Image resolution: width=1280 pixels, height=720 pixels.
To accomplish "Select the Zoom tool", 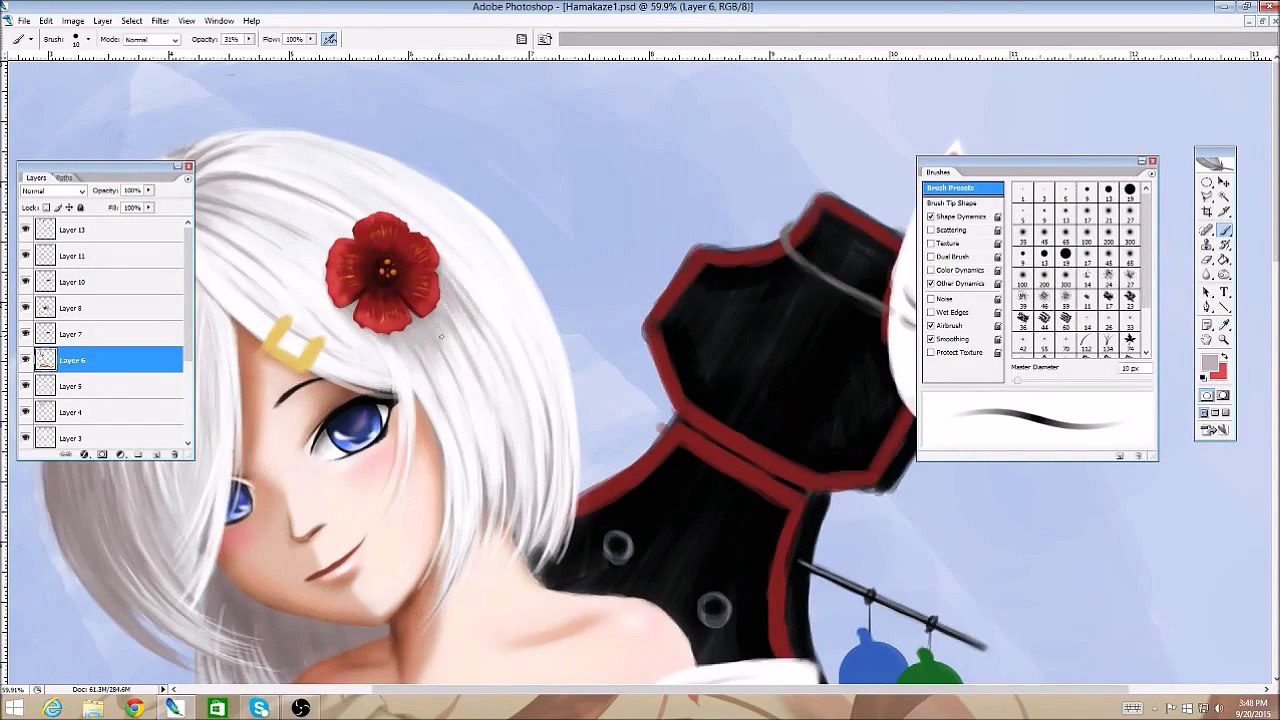I will click(x=1224, y=339).
